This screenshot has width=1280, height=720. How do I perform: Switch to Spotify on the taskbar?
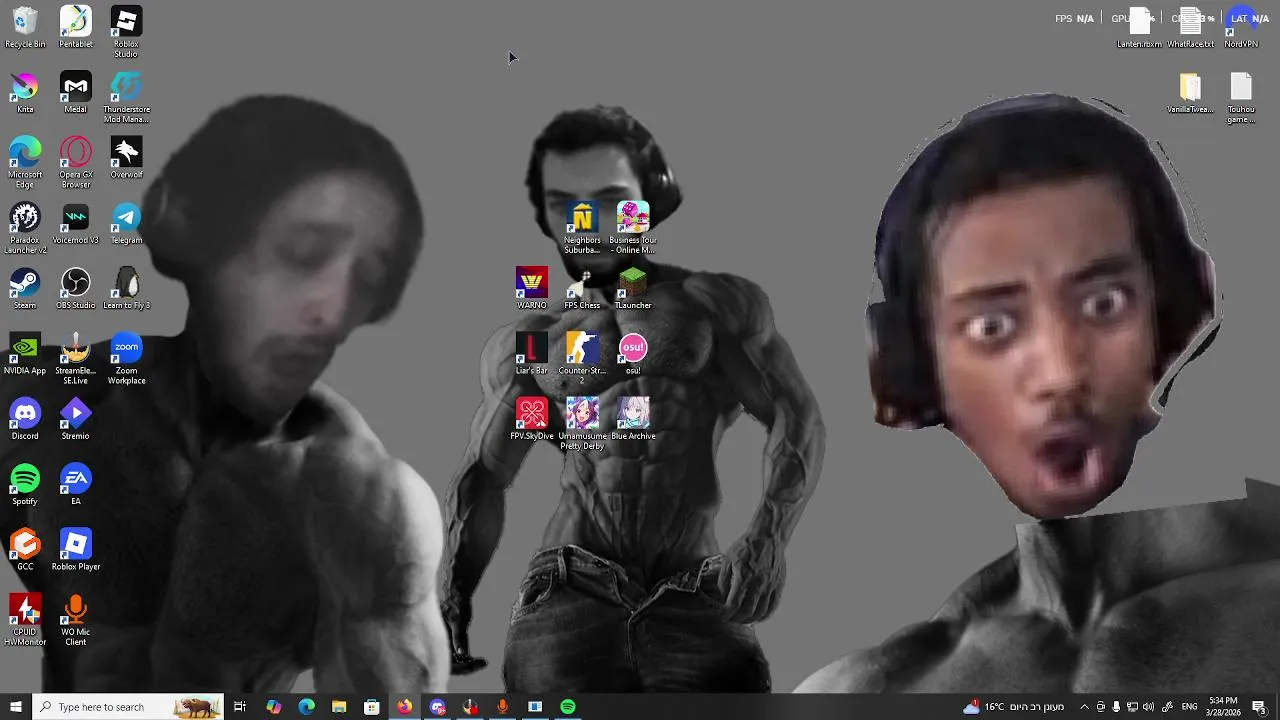point(568,707)
